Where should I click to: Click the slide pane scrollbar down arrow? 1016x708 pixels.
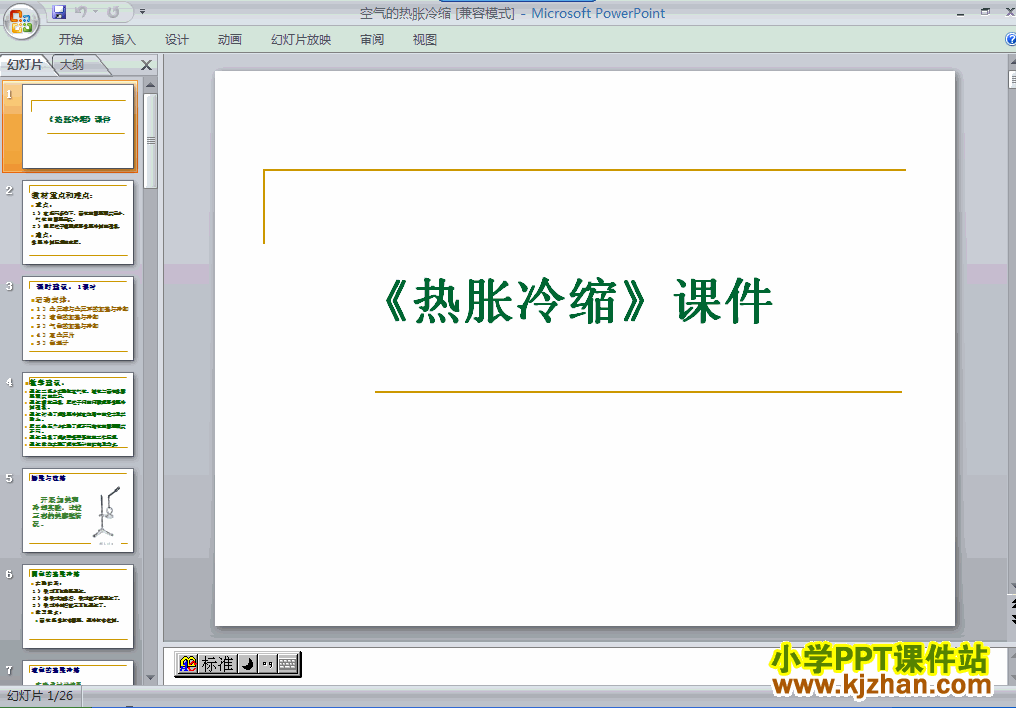[x=150, y=678]
